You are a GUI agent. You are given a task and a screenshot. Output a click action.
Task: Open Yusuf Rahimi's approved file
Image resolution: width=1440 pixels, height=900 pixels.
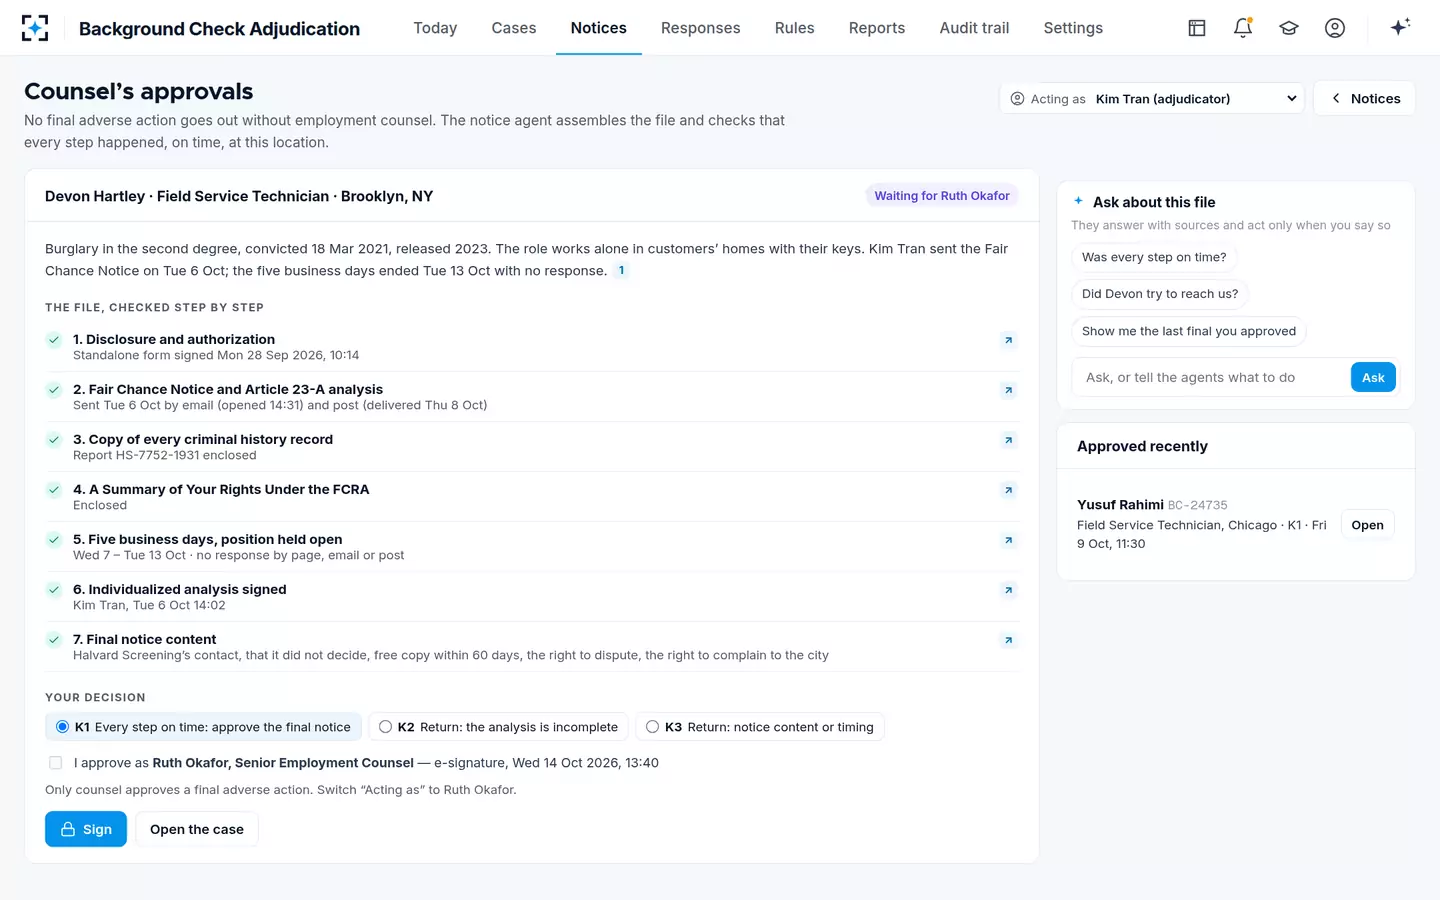pos(1367,525)
